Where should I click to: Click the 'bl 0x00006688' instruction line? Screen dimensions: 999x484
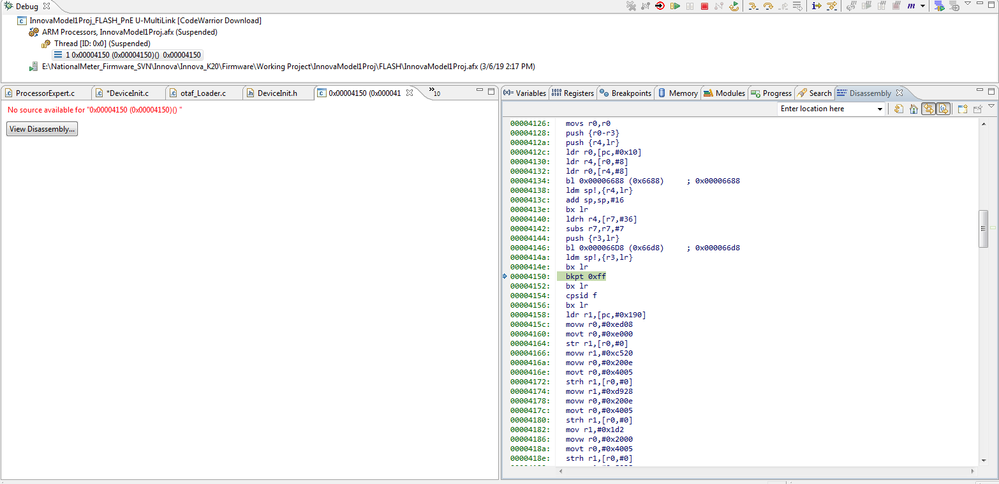[652, 181]
